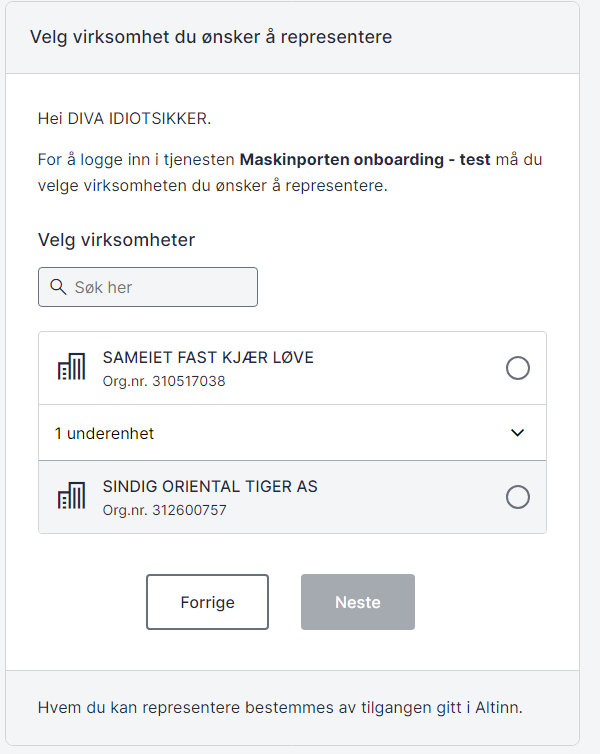Focus the "Søk her" search field

(160, 287)
